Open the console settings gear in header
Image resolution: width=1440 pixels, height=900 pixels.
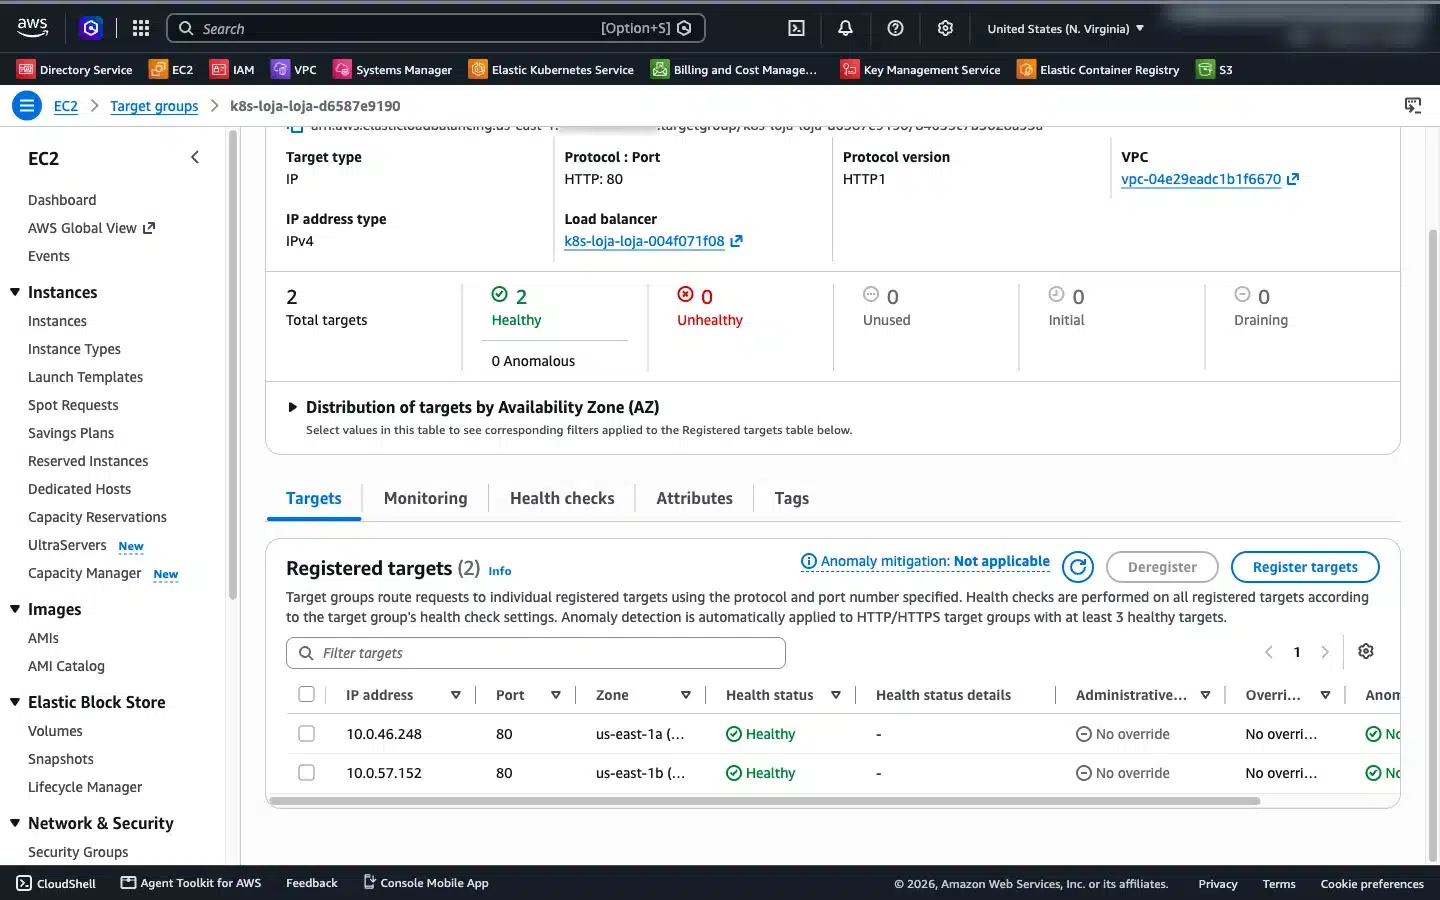tap(945, 28)
